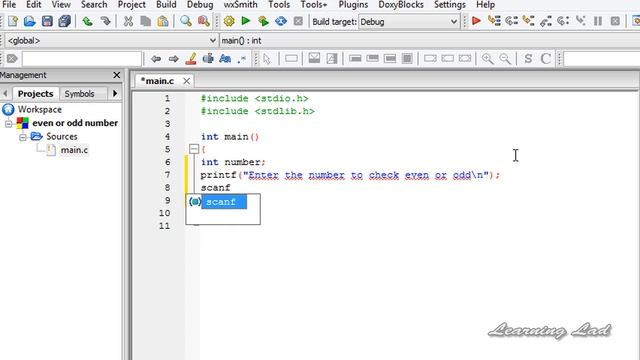Undo the last edit with the green arrow
The height and width of the screenshot is (360, 640).
coord(87,21)
